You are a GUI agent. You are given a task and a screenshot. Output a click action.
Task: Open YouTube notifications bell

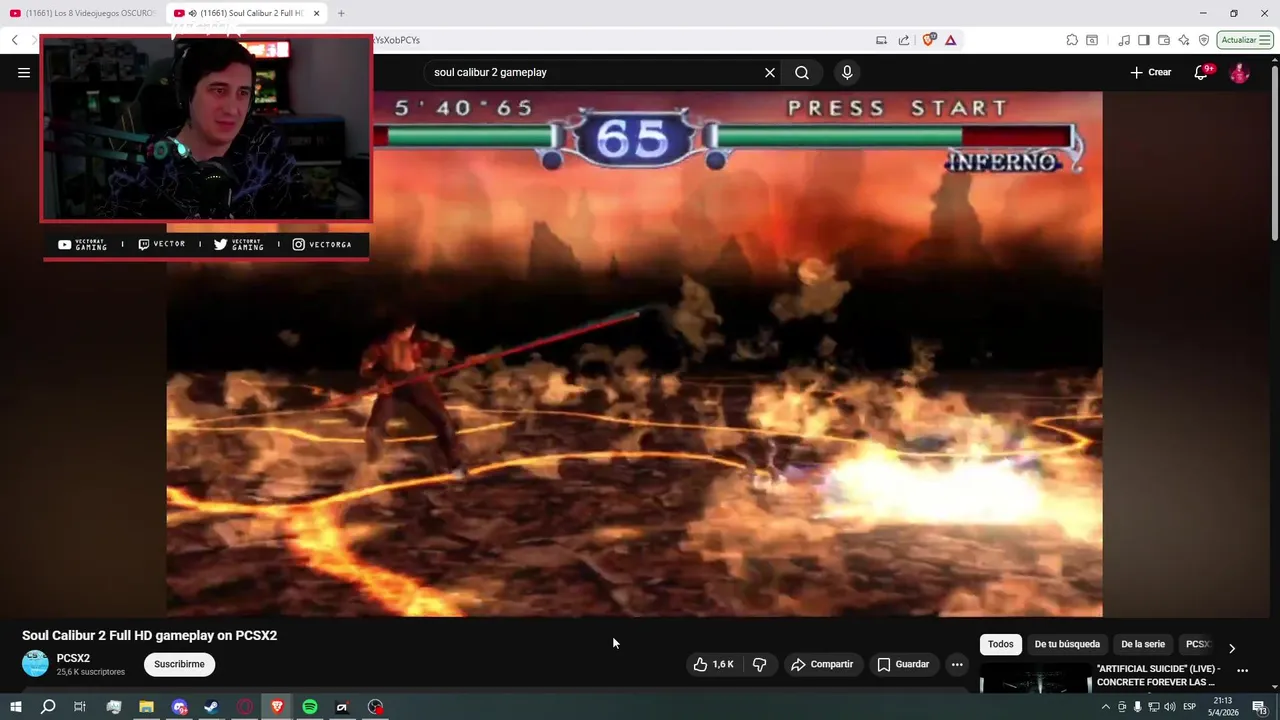tap(1201, 72)
